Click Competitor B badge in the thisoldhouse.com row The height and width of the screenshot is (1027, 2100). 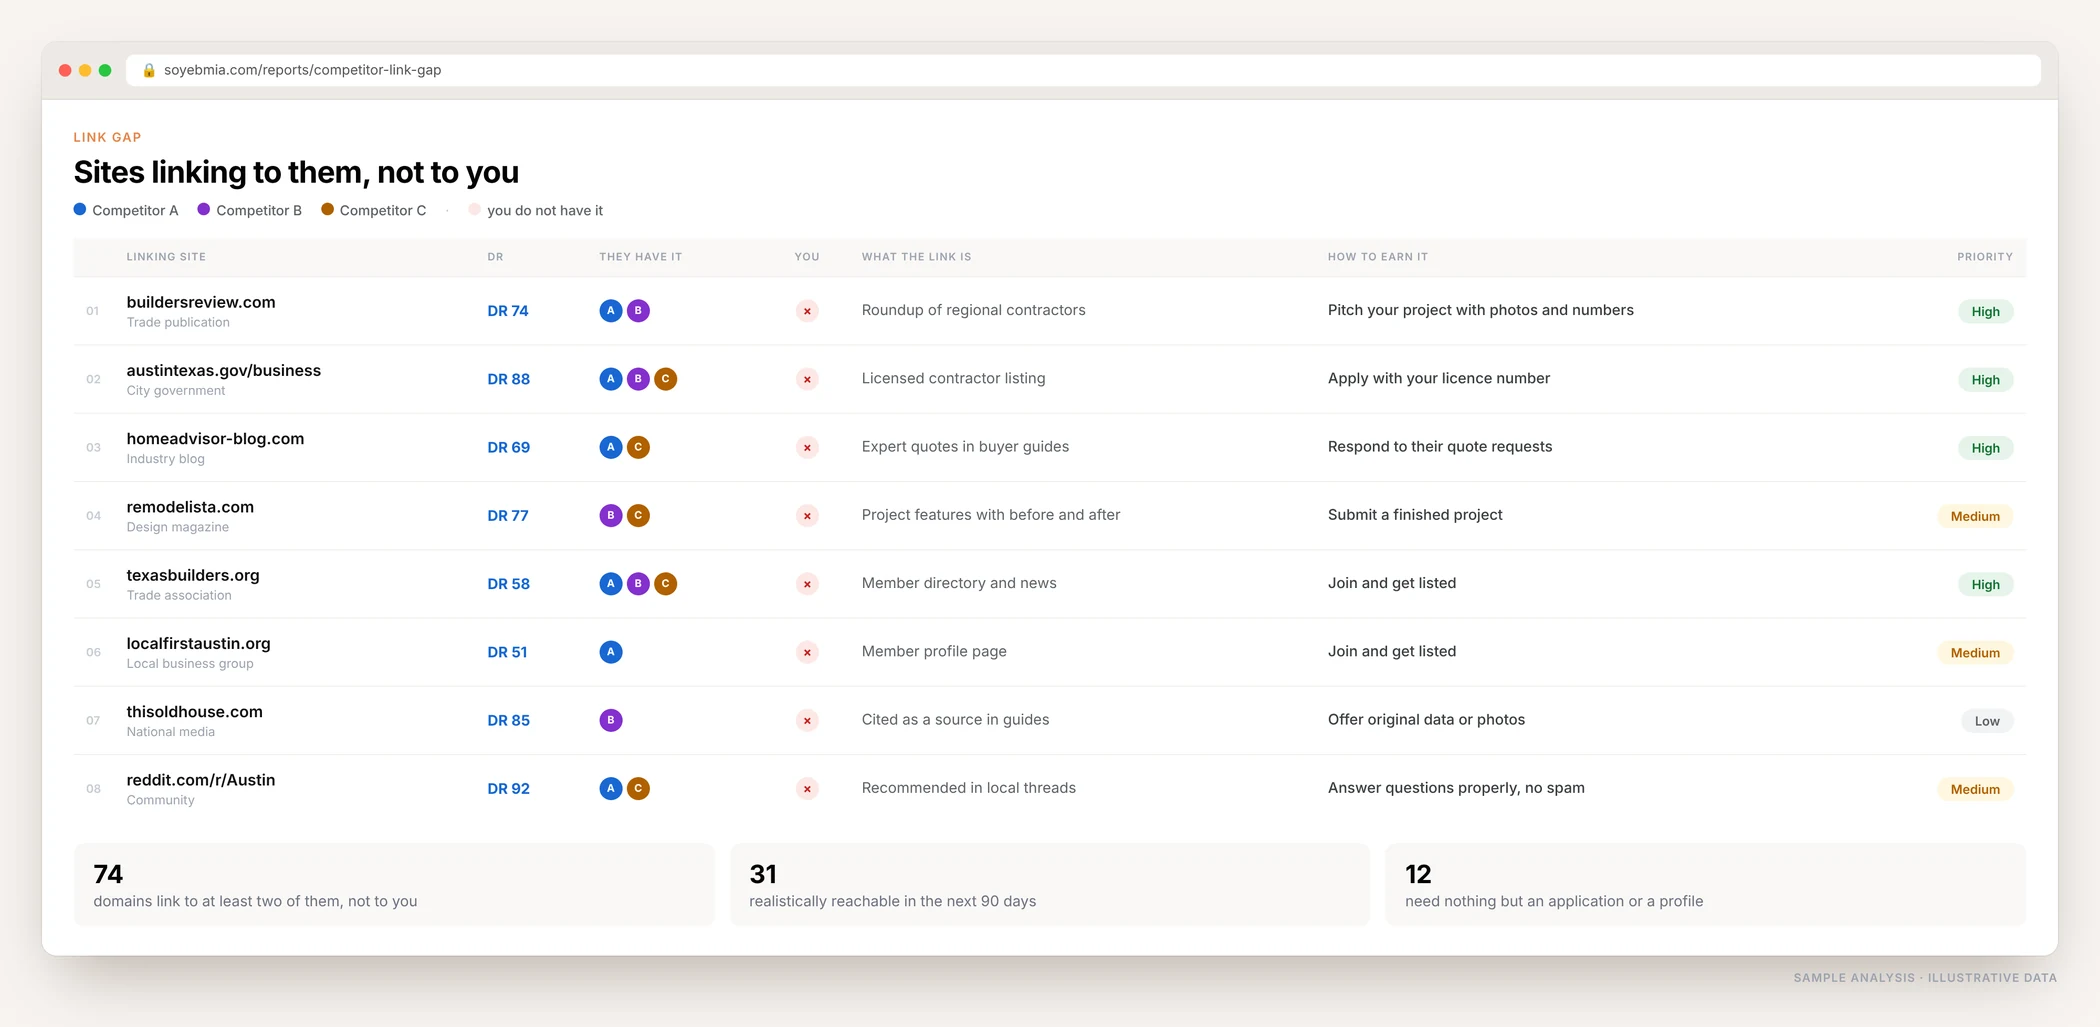coord(611,720)
